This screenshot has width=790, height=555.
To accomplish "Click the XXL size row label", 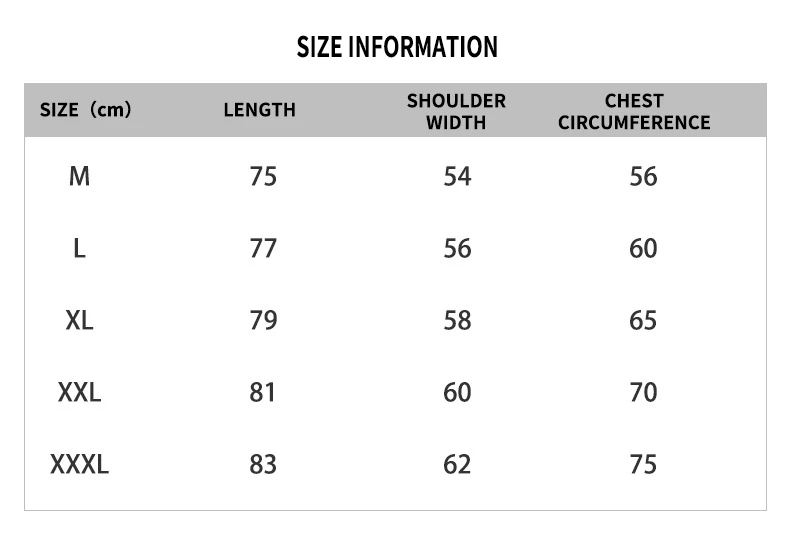I will (x=79, y=393).
